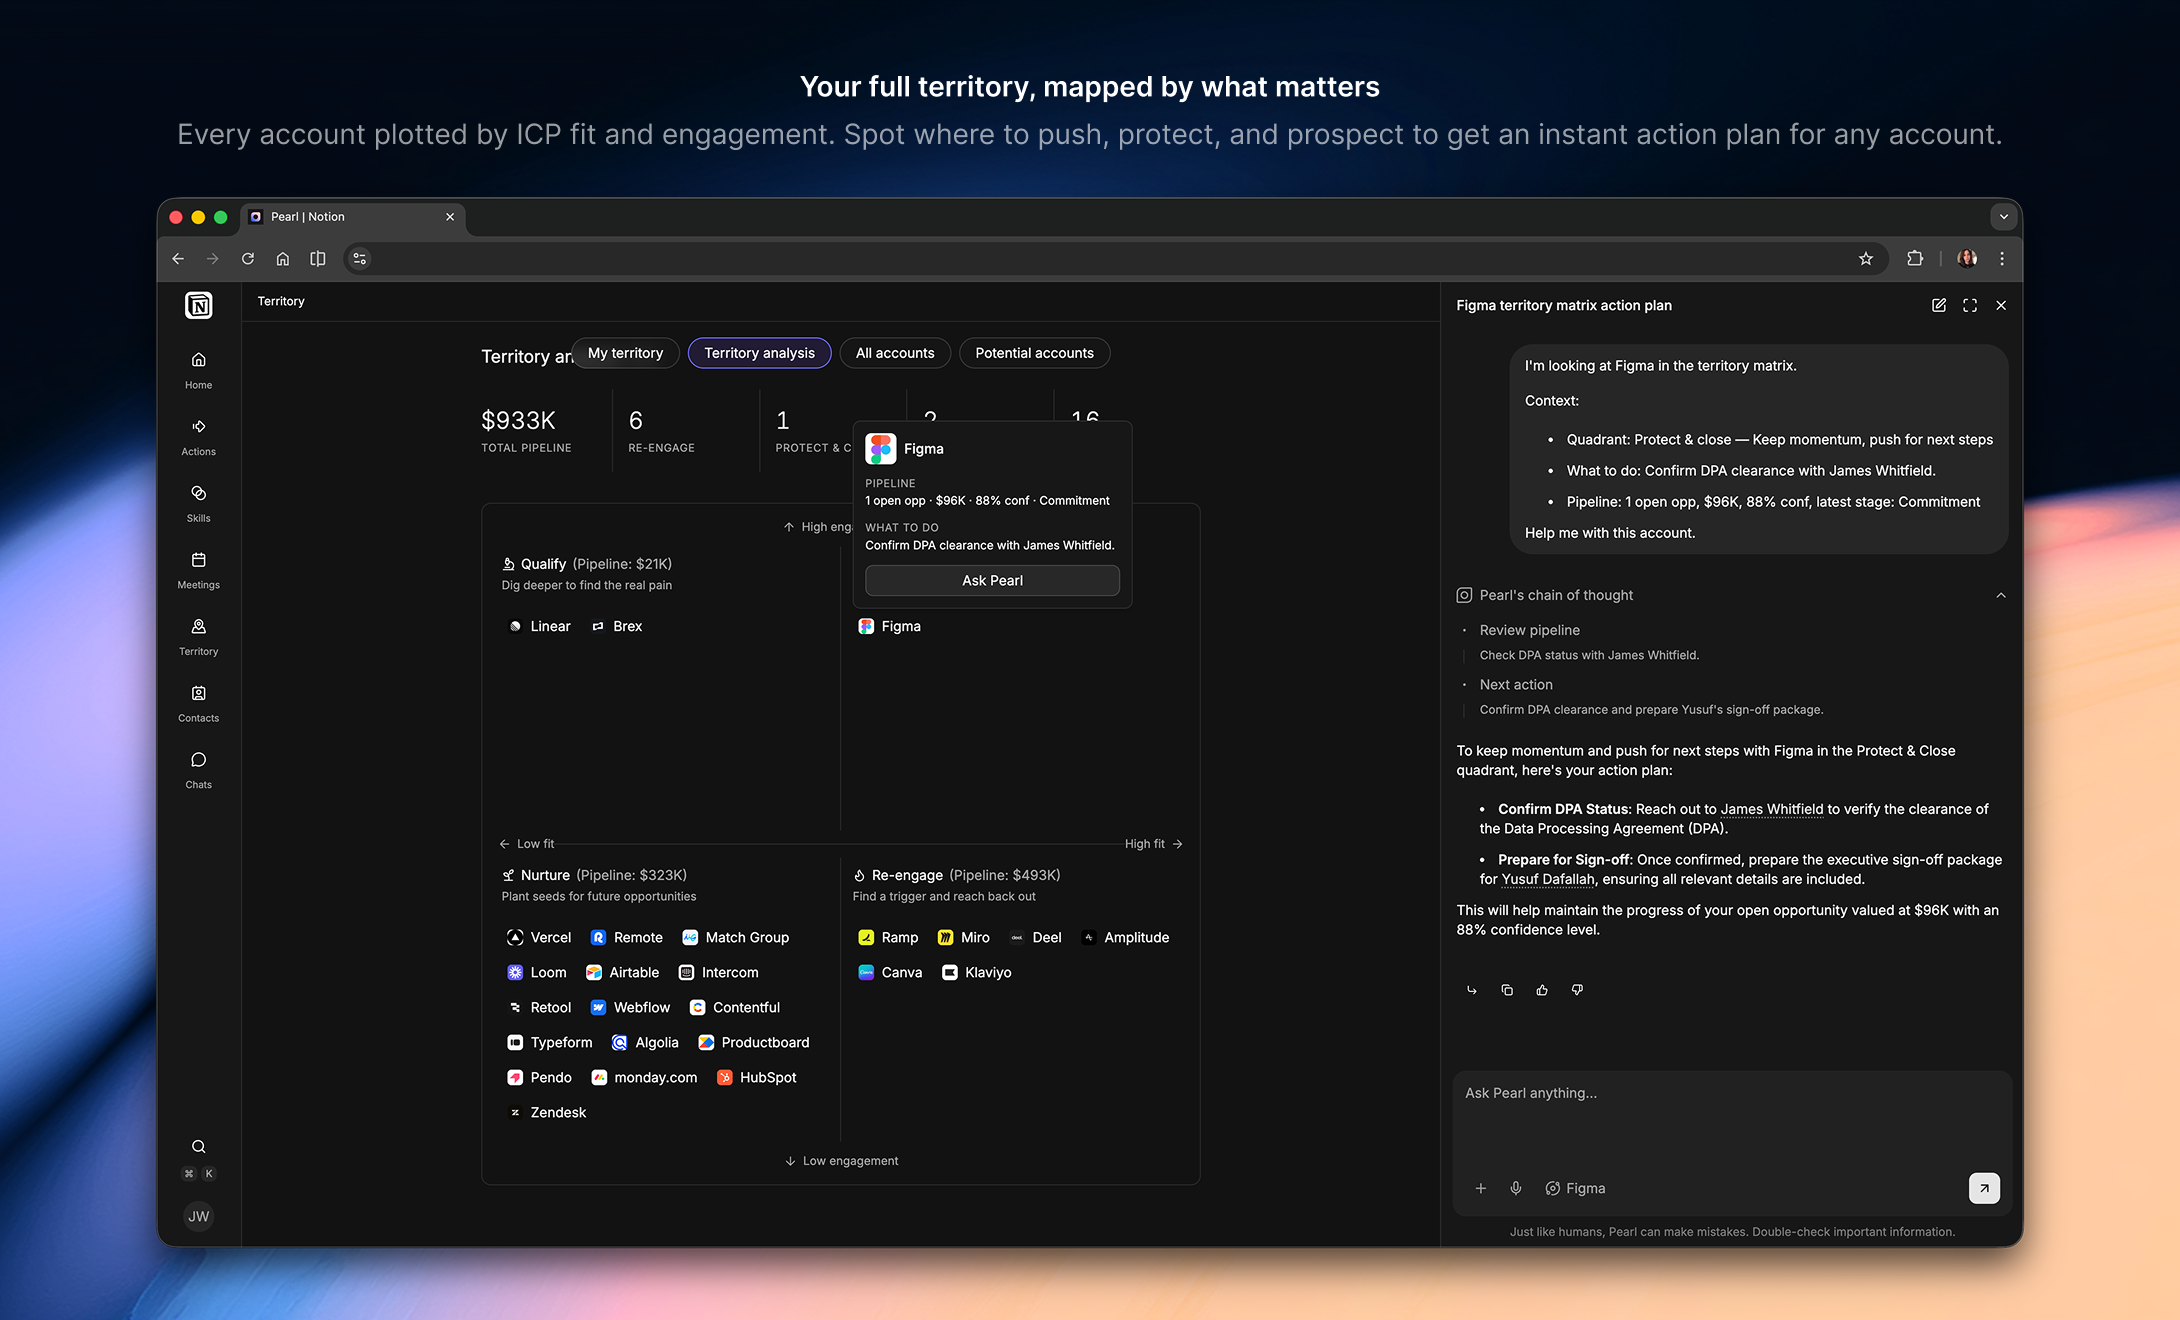
Task: Close the Pearl | Notion browser tab
Action: coord(450,217)
